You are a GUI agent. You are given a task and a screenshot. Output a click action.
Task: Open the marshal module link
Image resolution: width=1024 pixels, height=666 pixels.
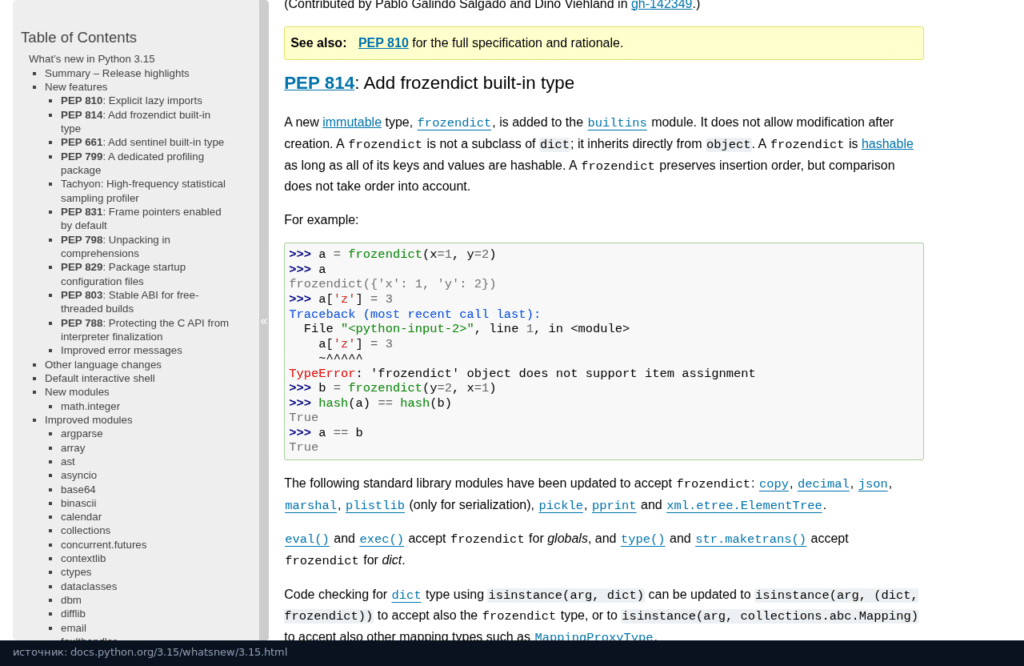tap(310, 505)
